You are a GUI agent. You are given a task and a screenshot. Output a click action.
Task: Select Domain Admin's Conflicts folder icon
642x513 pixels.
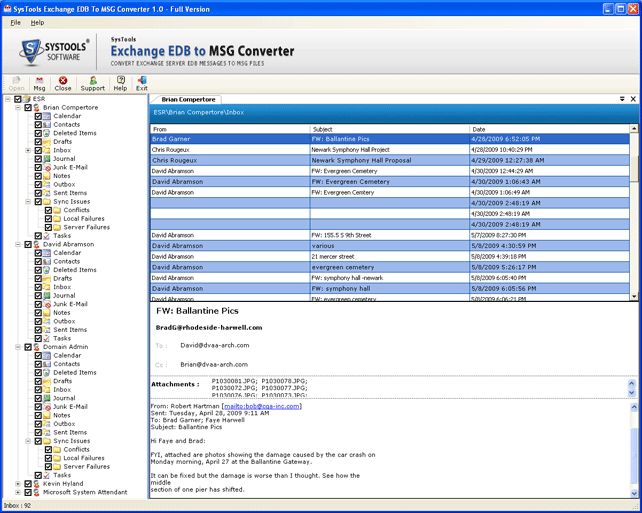(x=58, y=449)
